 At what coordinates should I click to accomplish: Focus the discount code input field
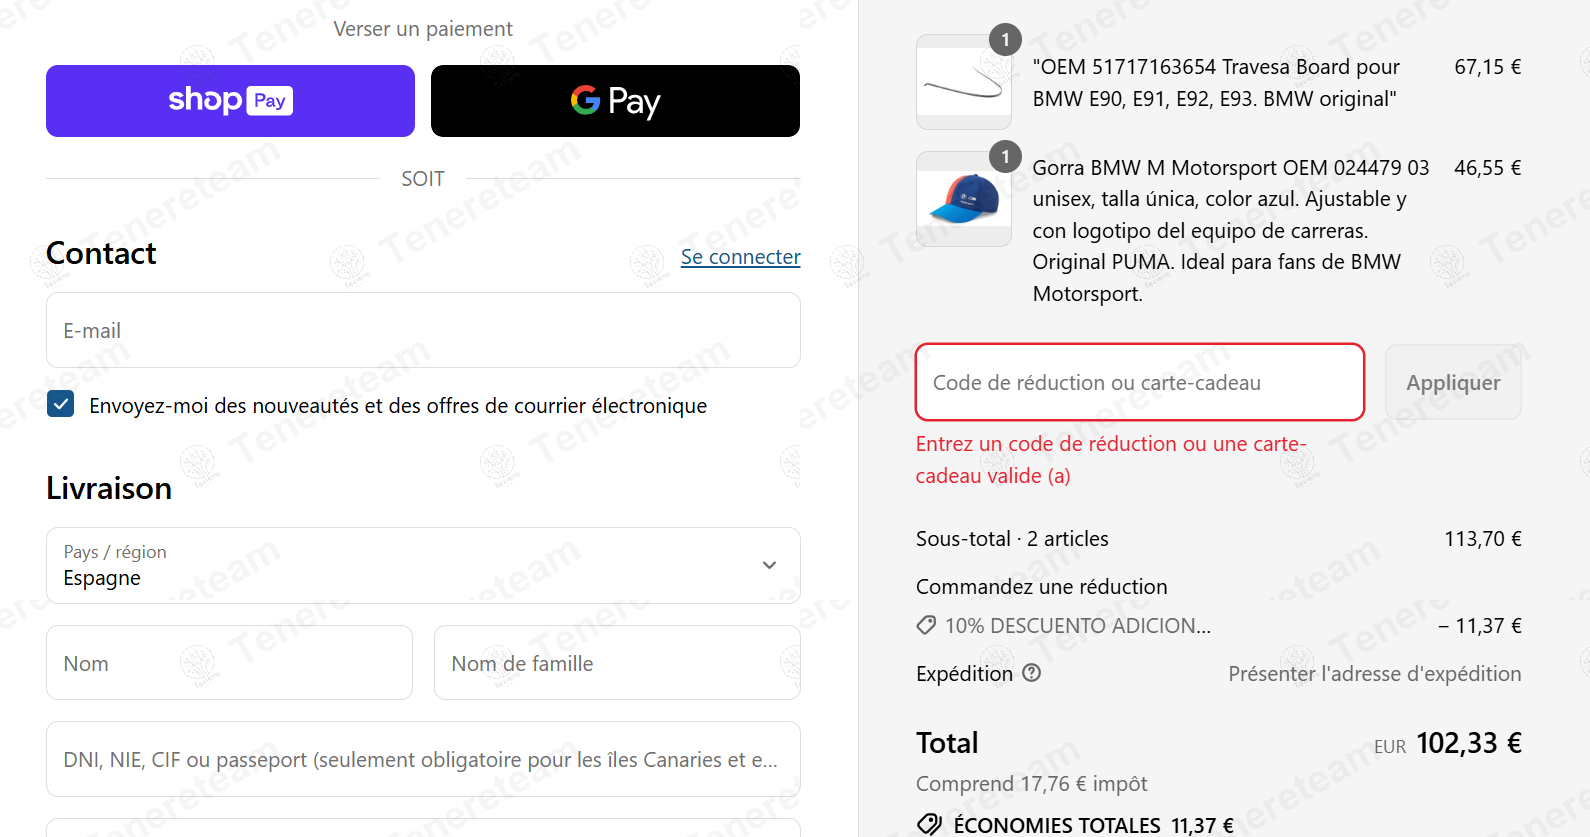coord(1140,382)
